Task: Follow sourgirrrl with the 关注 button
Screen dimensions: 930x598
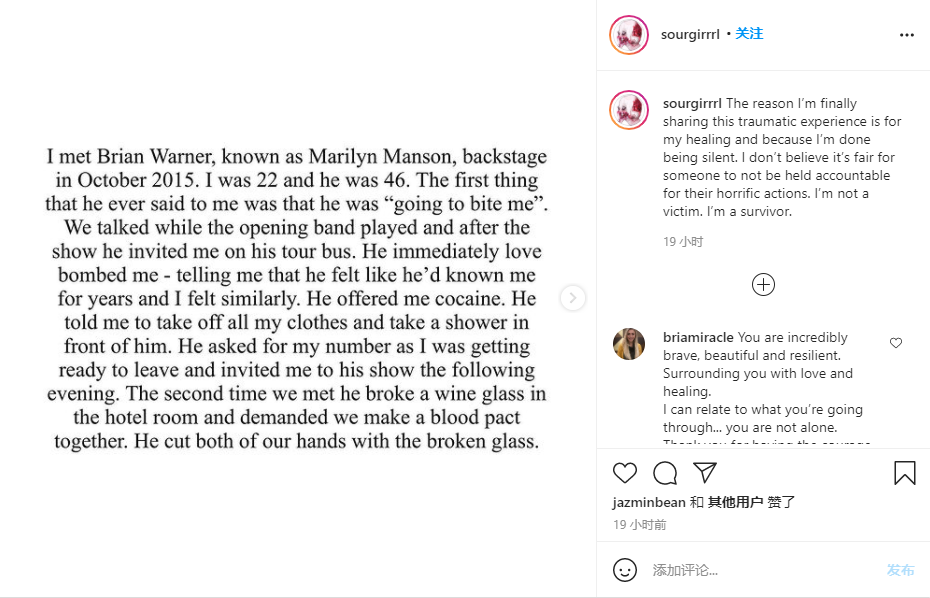Action: 749,34
